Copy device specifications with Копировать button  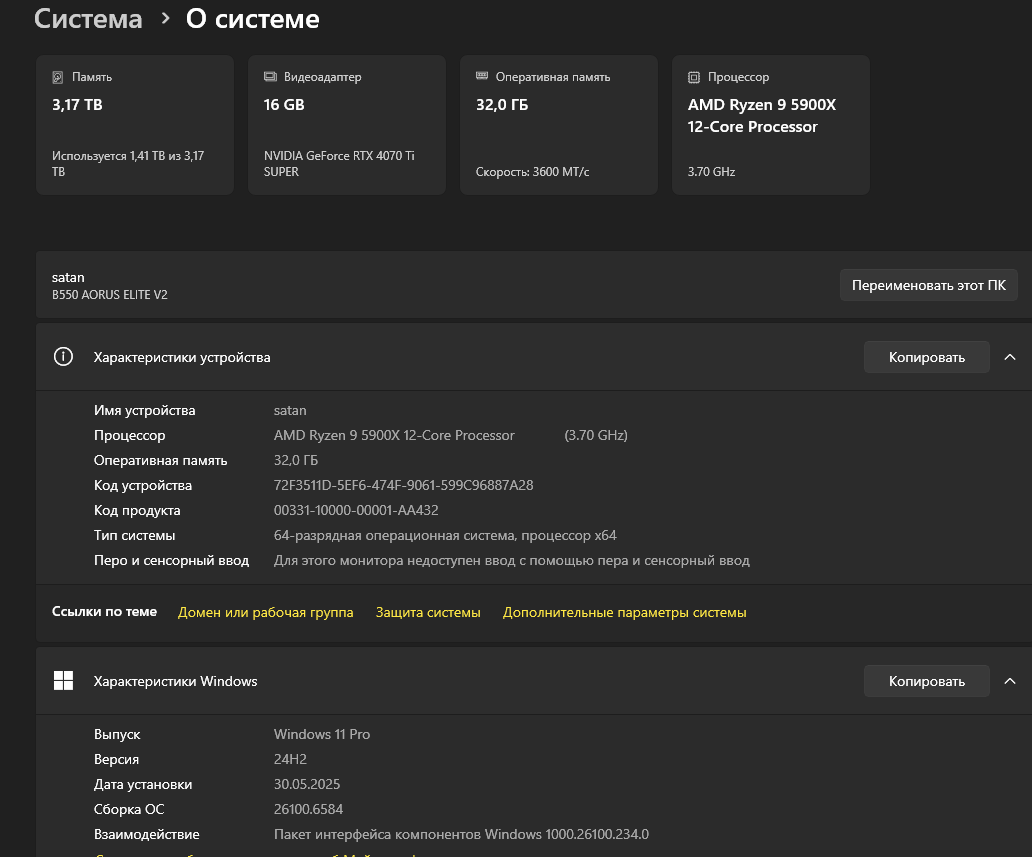pyautogui.click(x=926, y=357)
